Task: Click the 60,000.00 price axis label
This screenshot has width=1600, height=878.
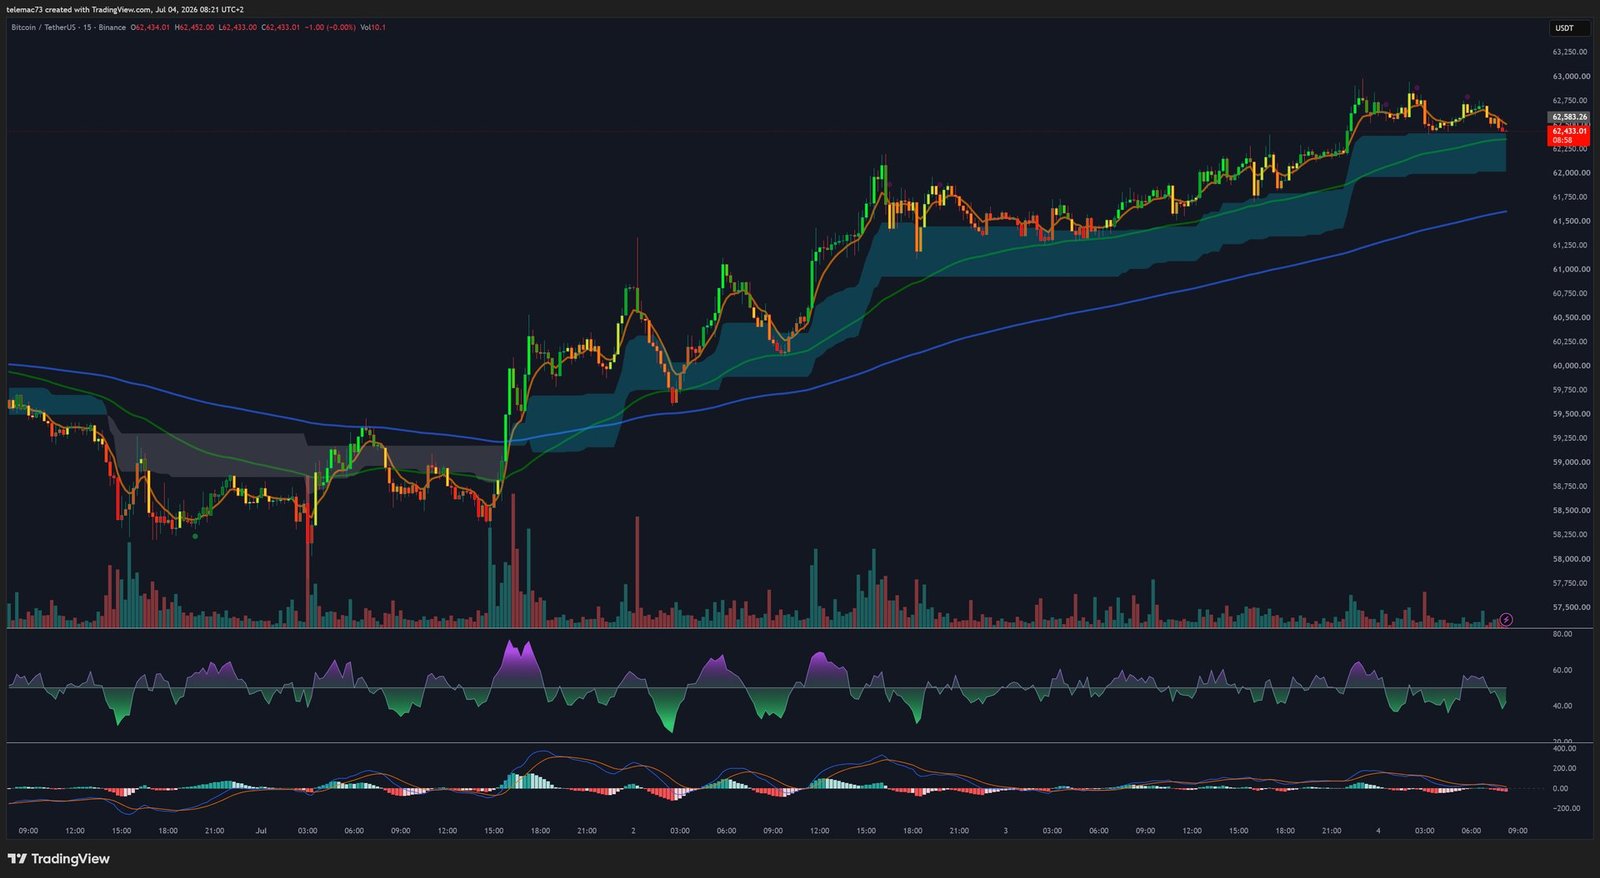Action: [1570, 366]
